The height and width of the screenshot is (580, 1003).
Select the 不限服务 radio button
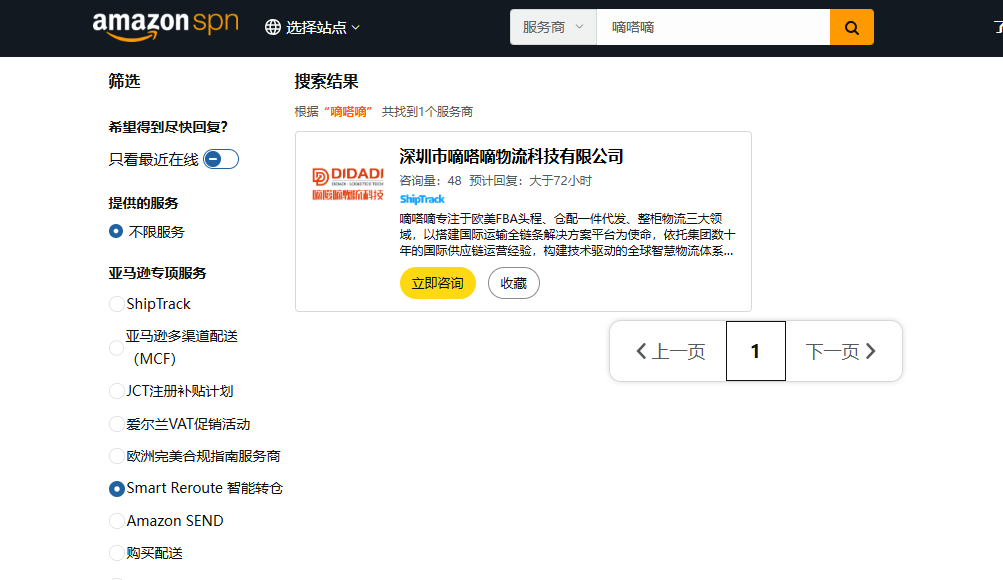[x=116, y=231]
